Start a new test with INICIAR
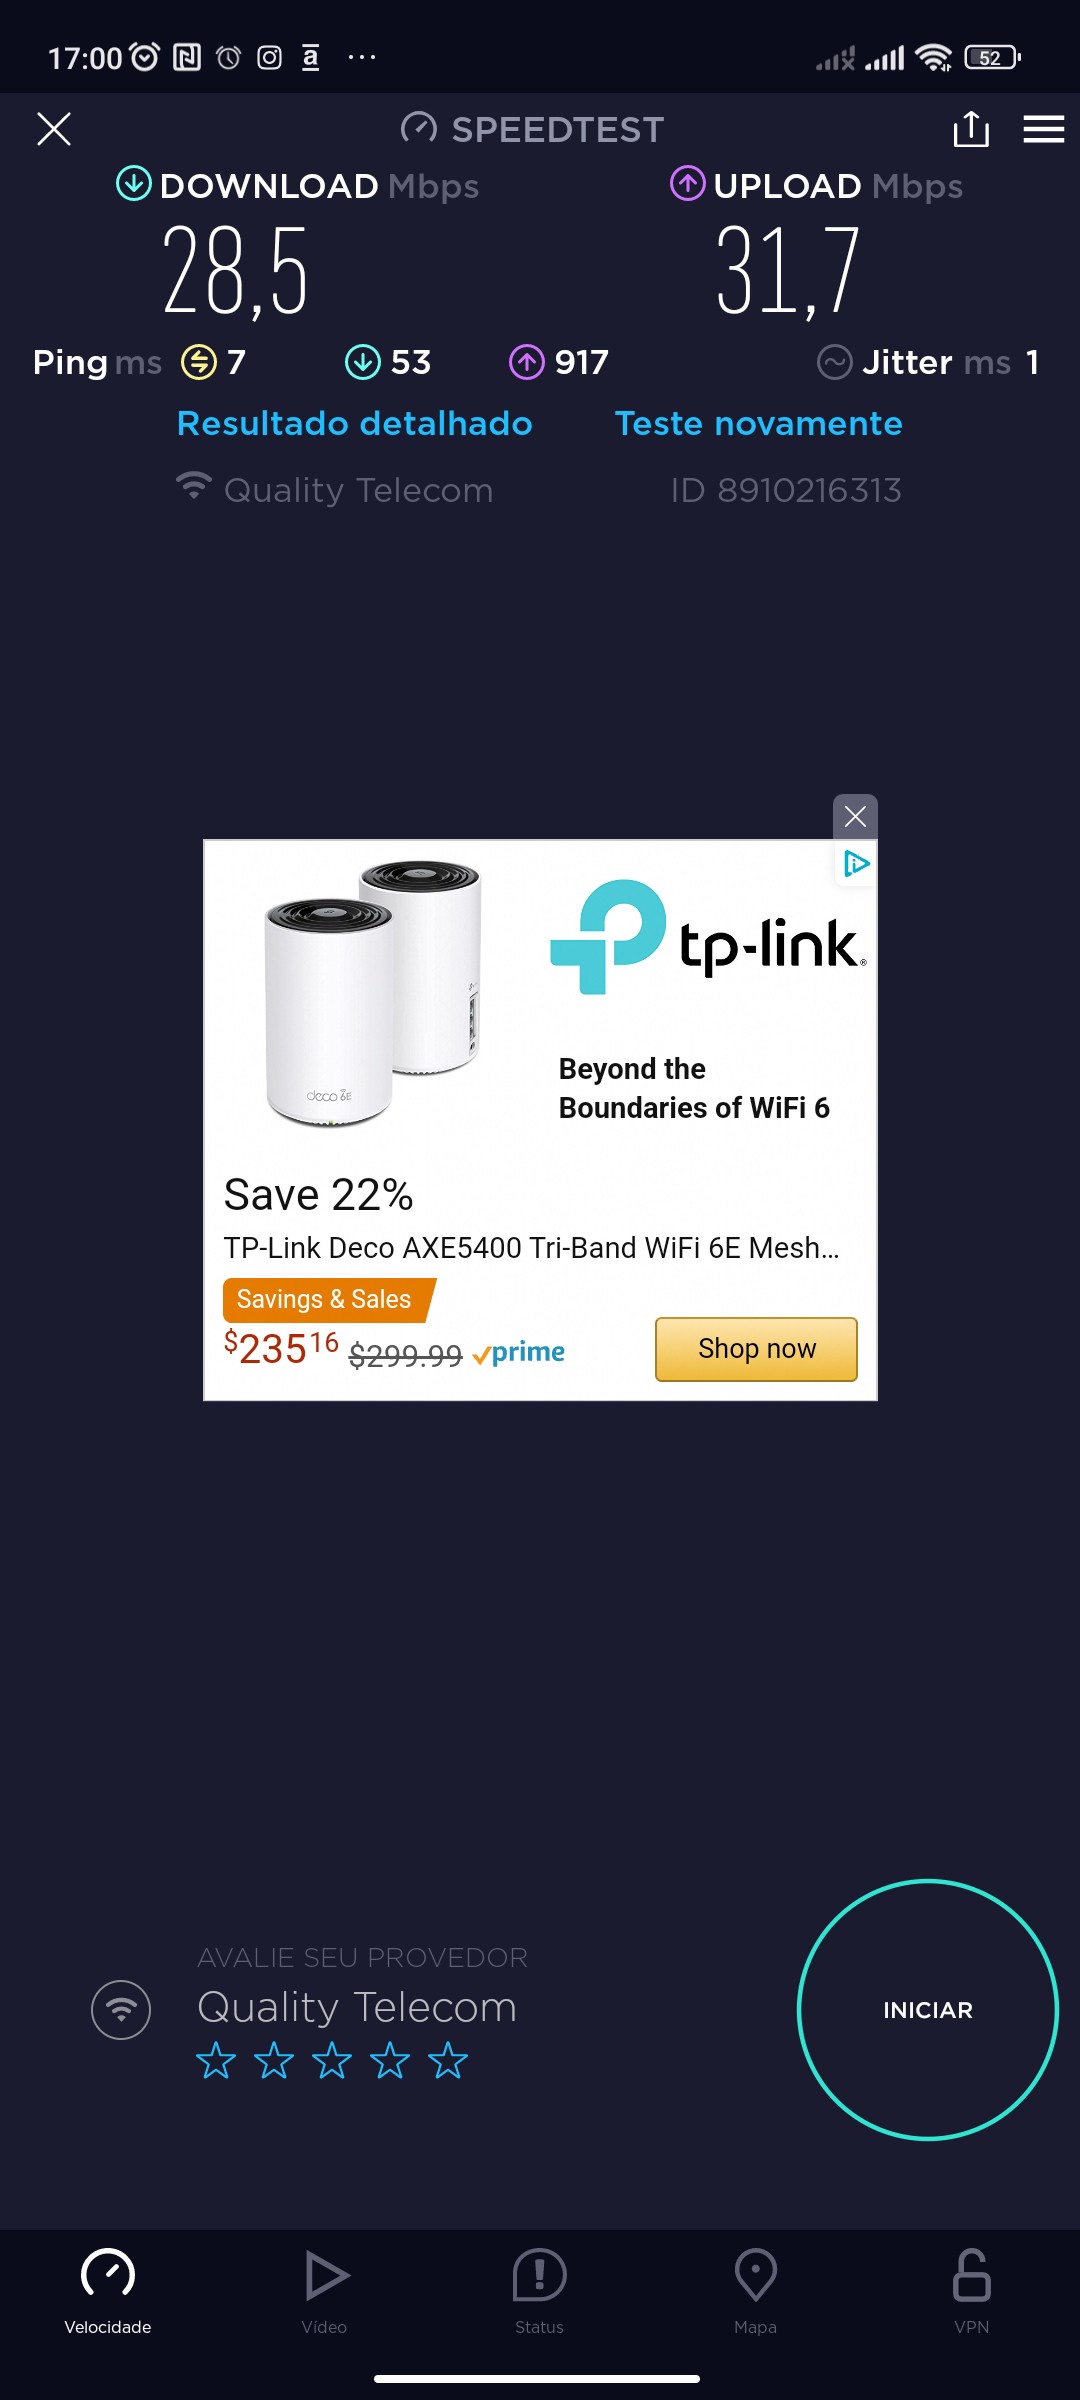 point(928,2010)
